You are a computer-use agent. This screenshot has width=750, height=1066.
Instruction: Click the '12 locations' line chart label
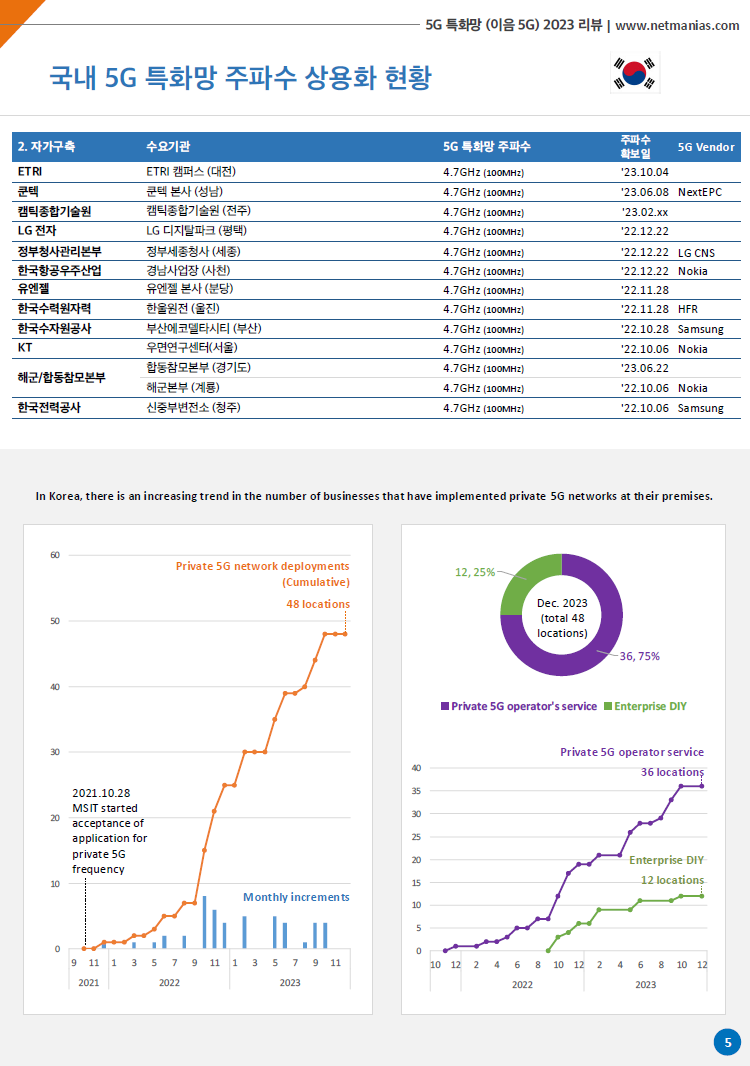coord(672,880)
